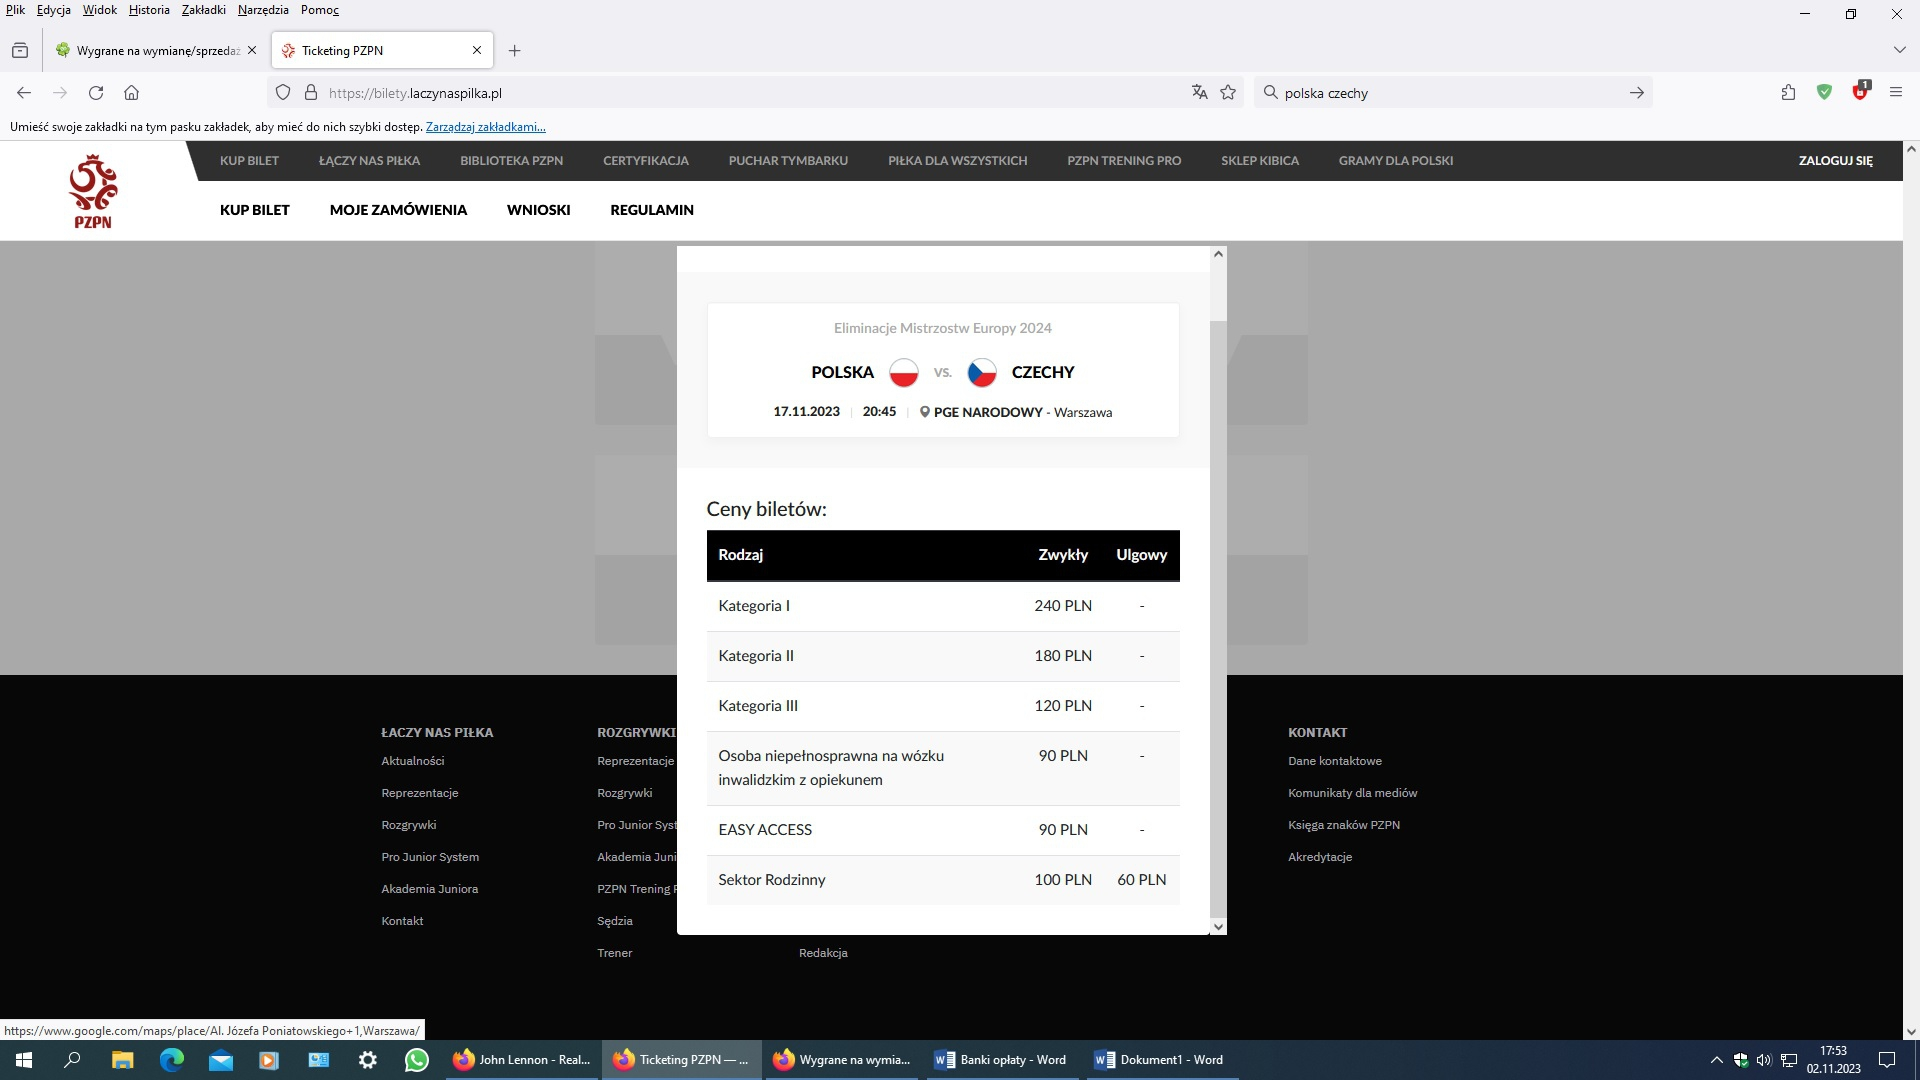Open WhatsApp from the taskbar
The image size is (1920, 1080).
416,1060
